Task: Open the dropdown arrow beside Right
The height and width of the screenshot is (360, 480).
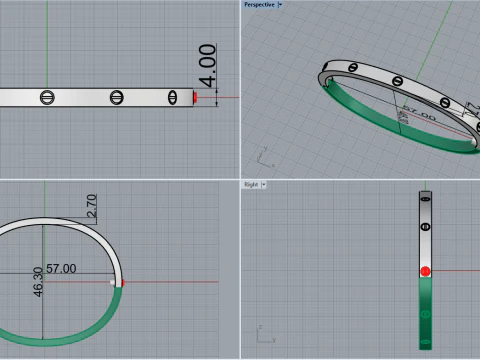Action: pyautogui.click(x=264, y=184)
